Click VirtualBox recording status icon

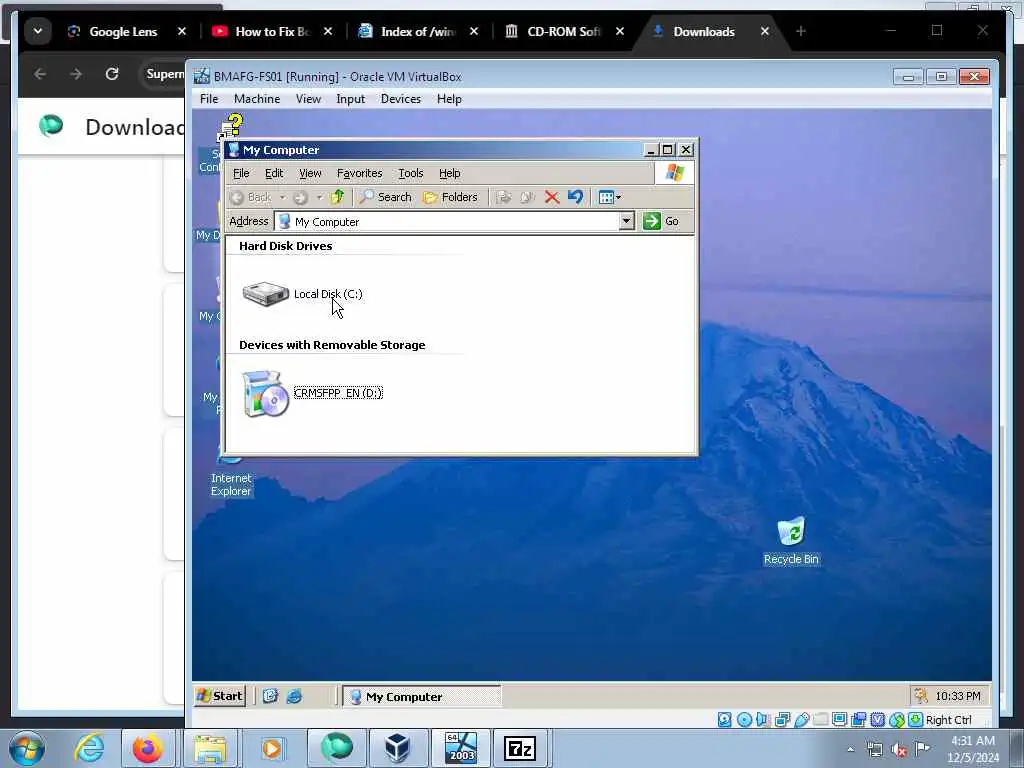(858, 720)
